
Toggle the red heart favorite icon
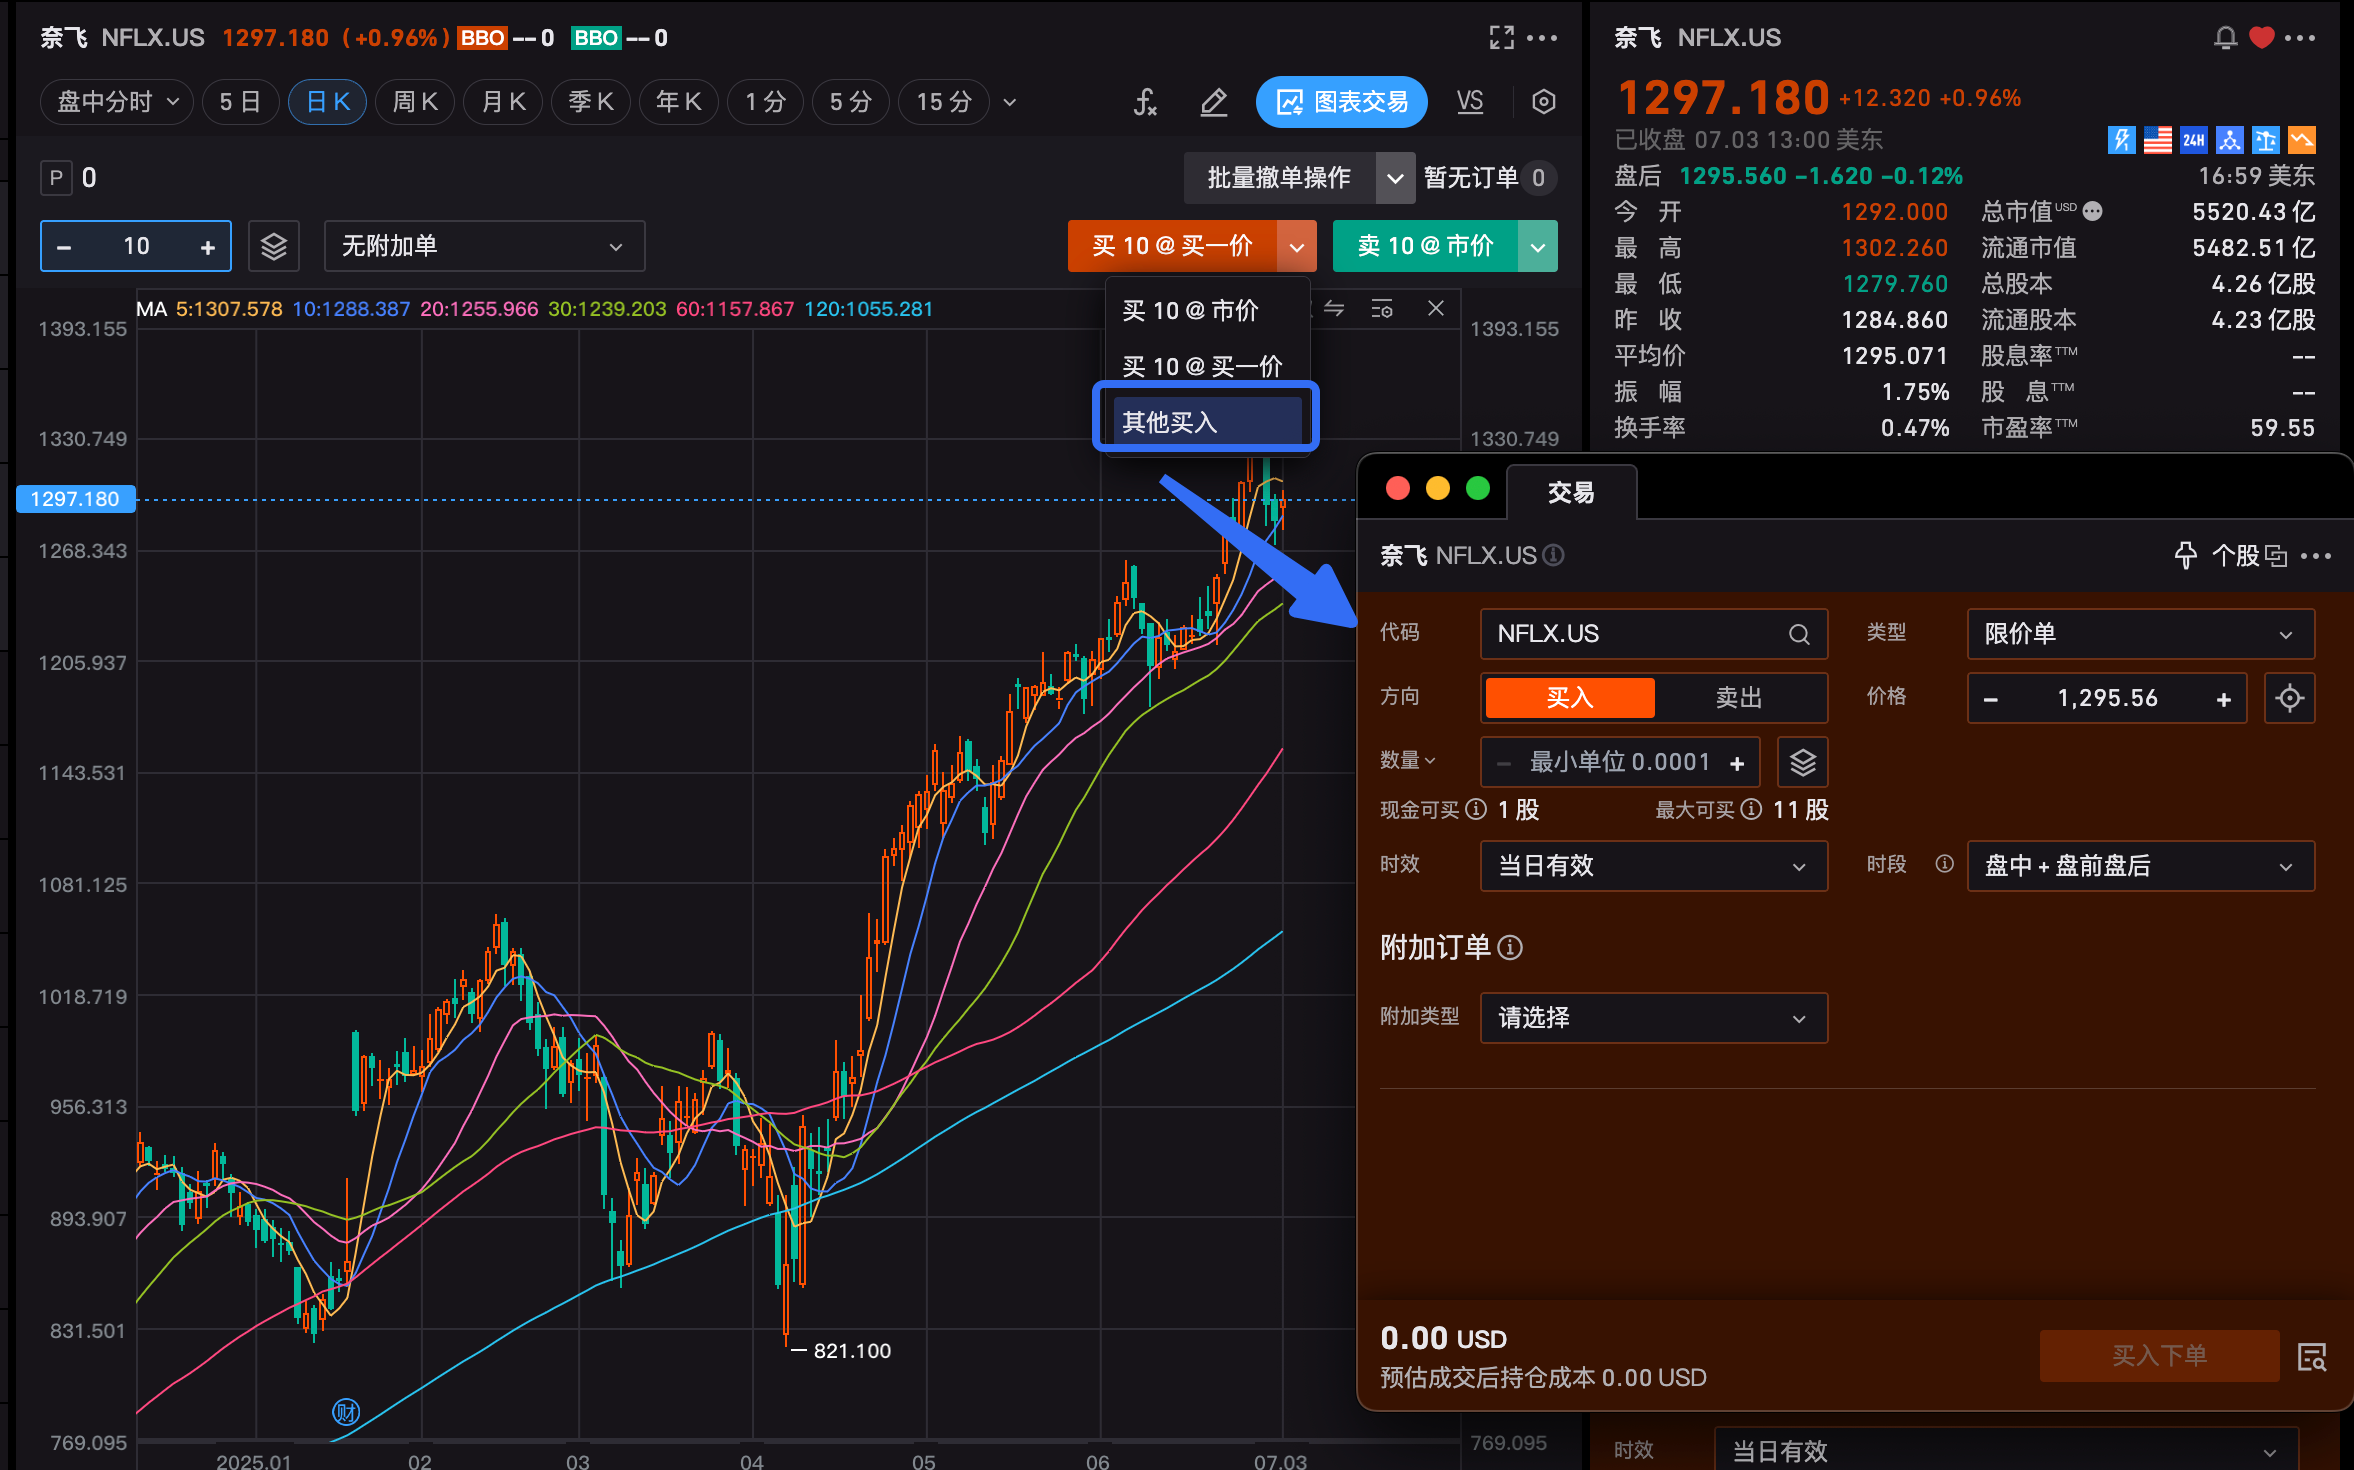tap(2261, 38)
